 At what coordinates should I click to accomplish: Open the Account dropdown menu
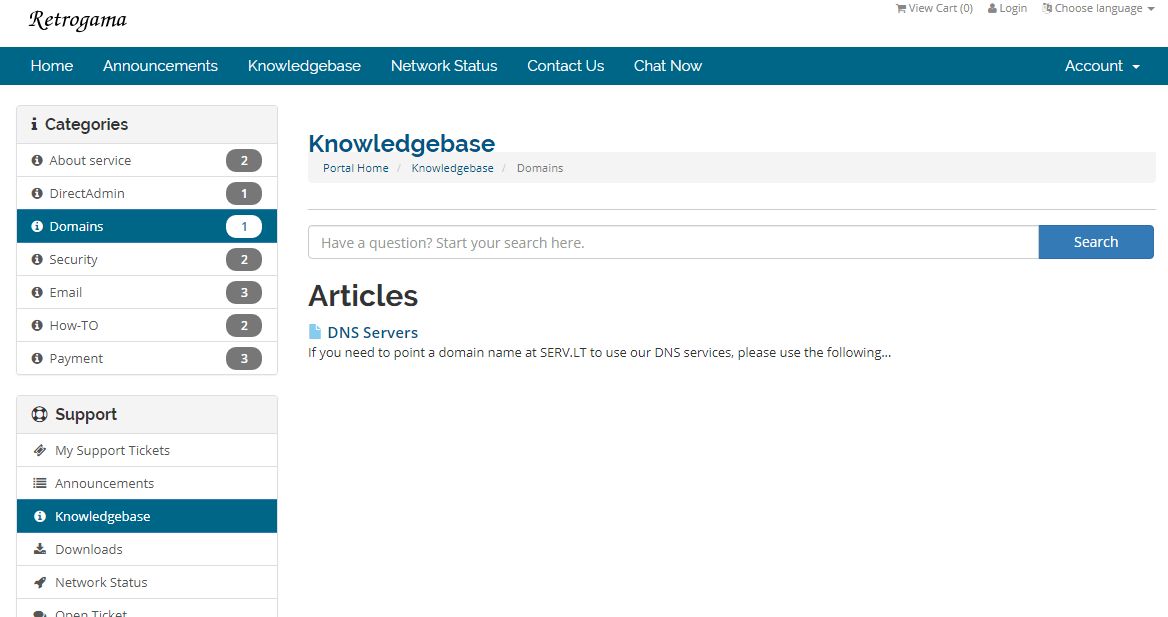(1102, 66)
